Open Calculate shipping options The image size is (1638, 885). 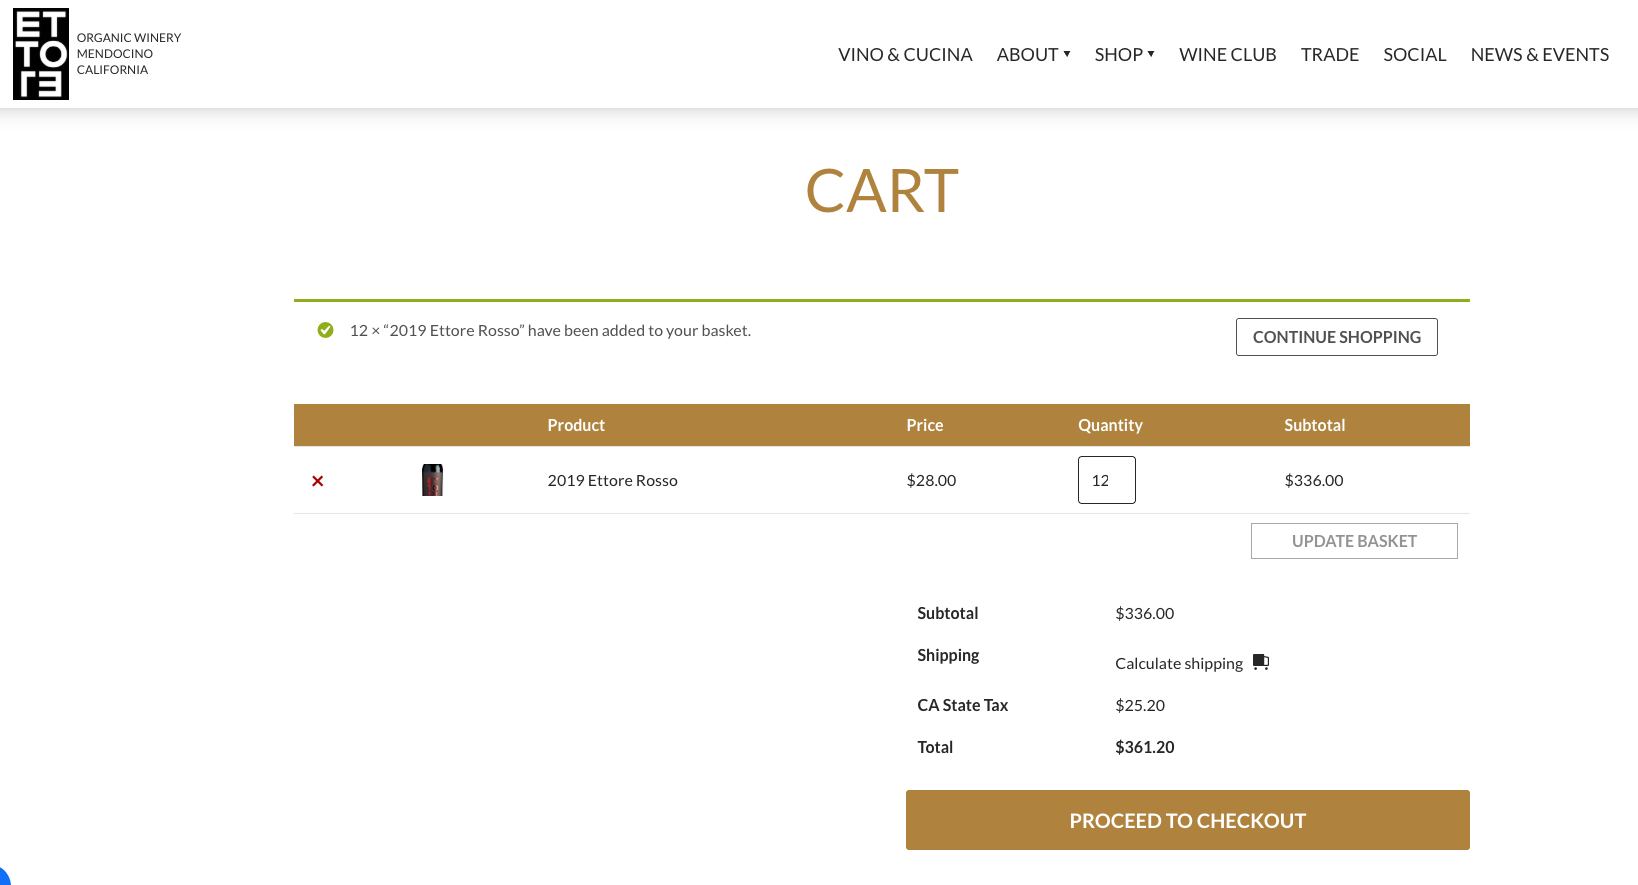(1178, 663)
